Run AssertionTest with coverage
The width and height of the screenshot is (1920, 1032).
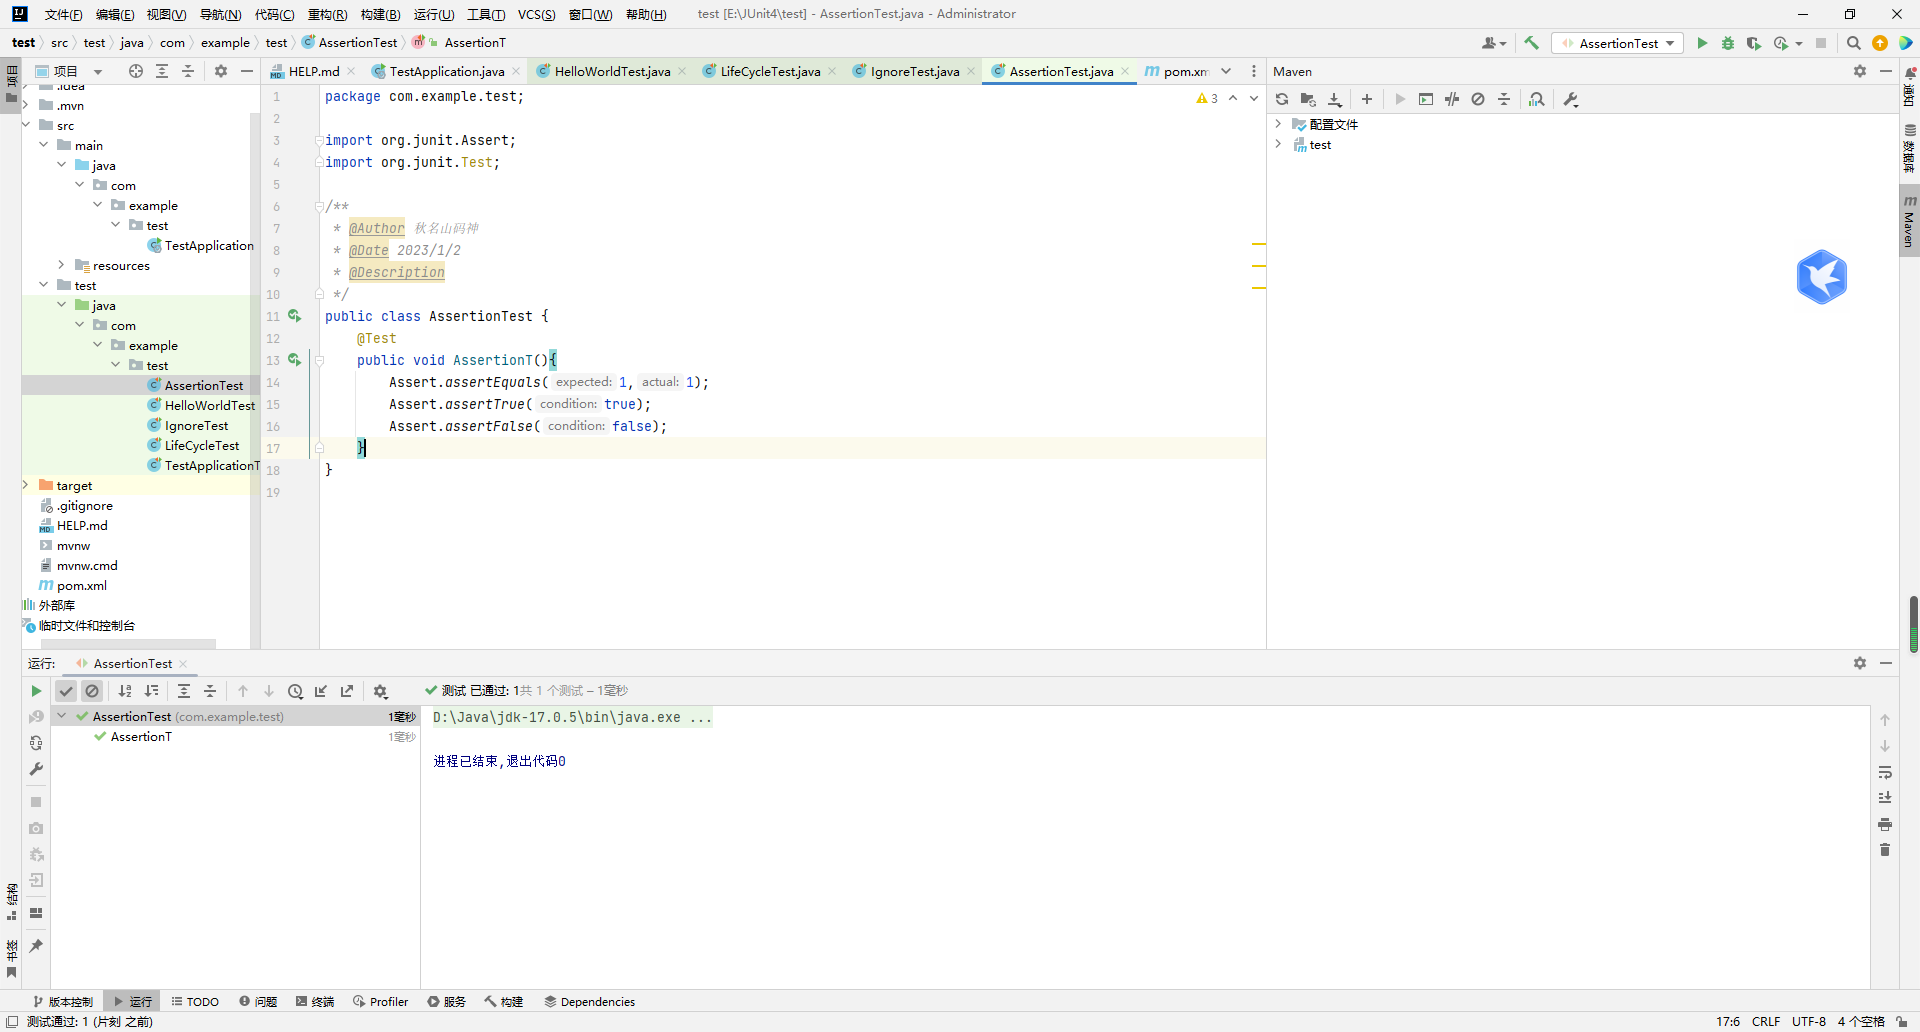(1754, 43)
